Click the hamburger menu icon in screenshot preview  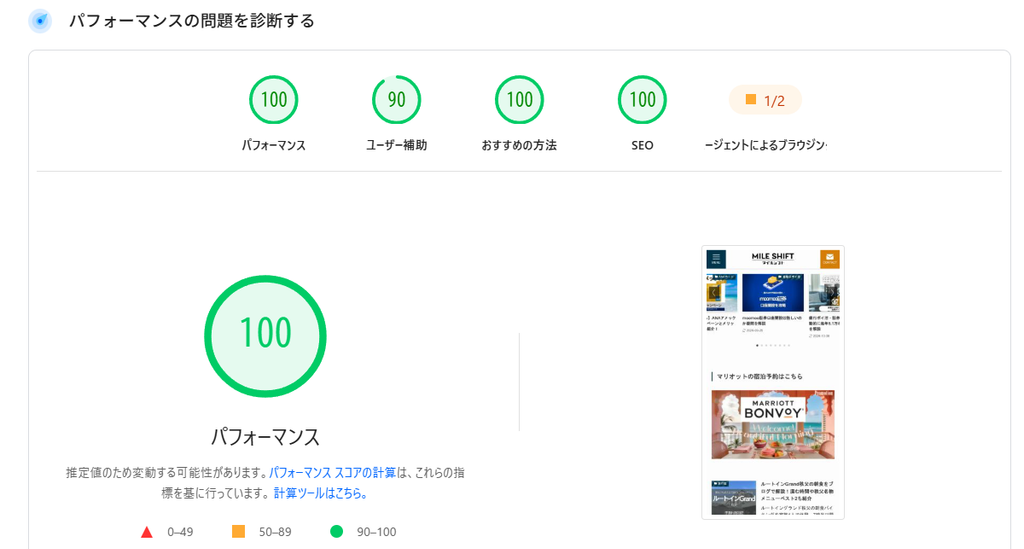pyautogui.click(x=716, y=259)
